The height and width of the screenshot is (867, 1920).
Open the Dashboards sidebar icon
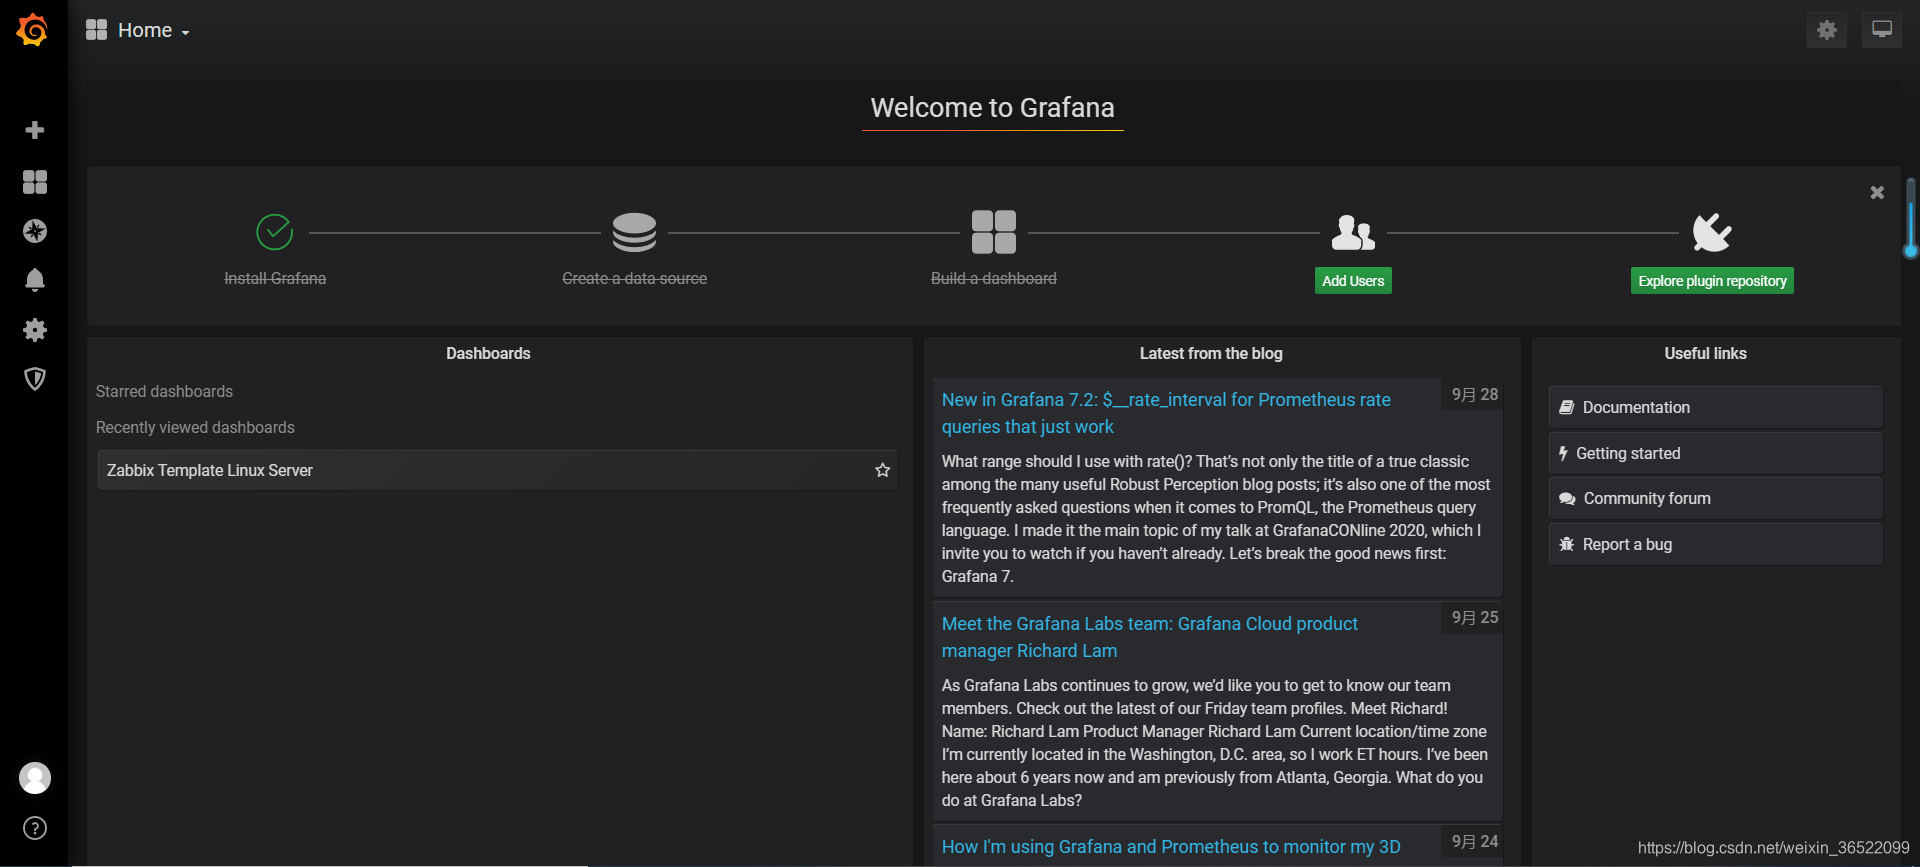point(35,181)
